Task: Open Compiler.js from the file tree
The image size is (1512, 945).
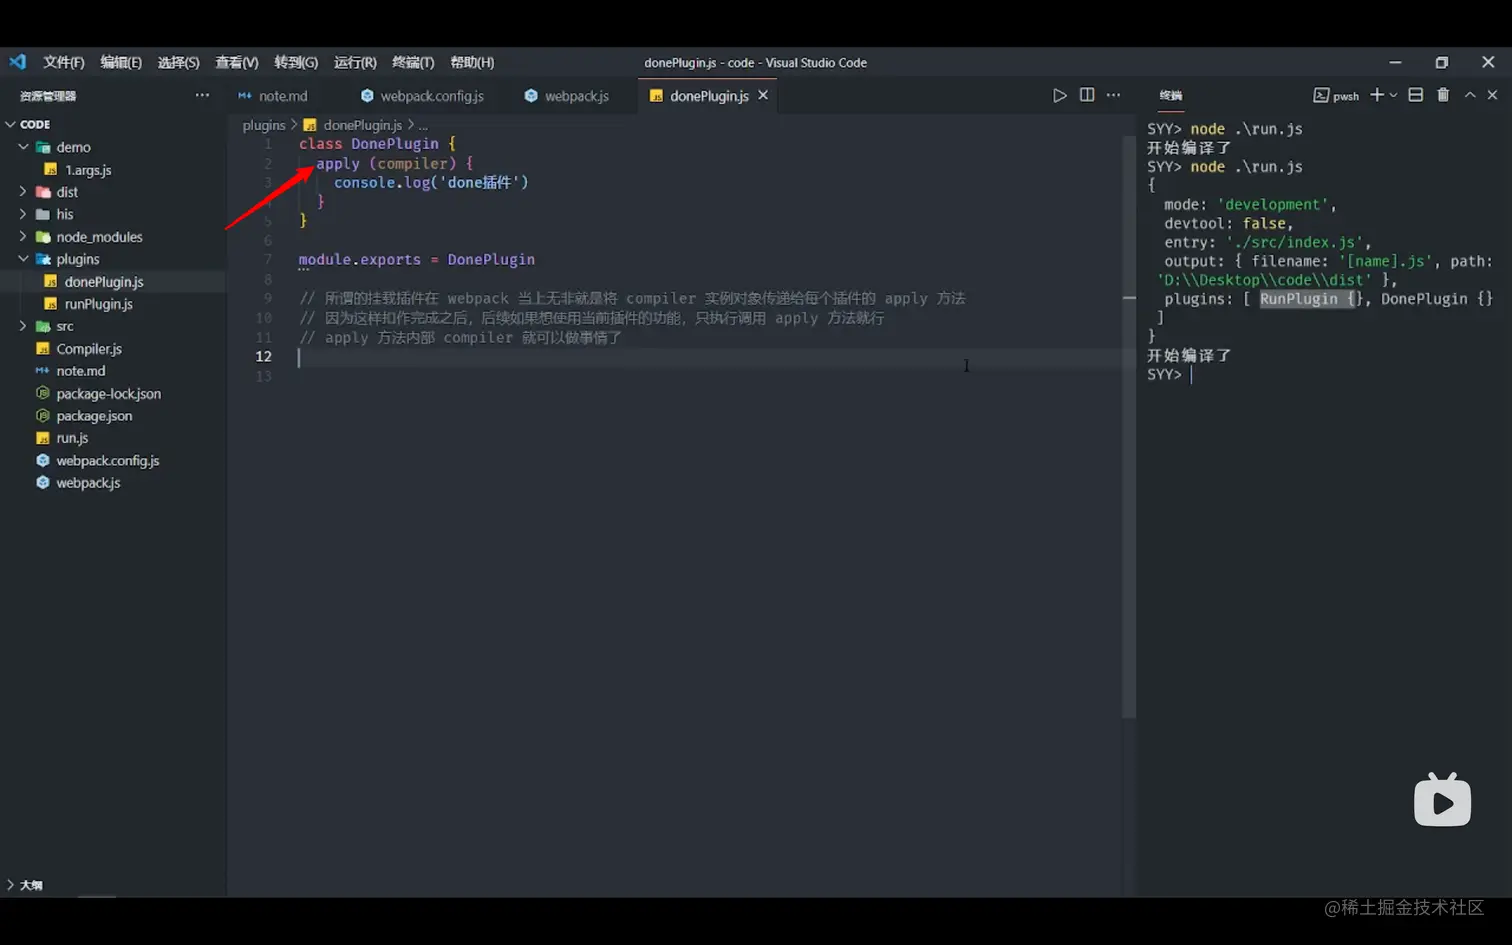Action: pyautogui.click(x=89, y=349)
